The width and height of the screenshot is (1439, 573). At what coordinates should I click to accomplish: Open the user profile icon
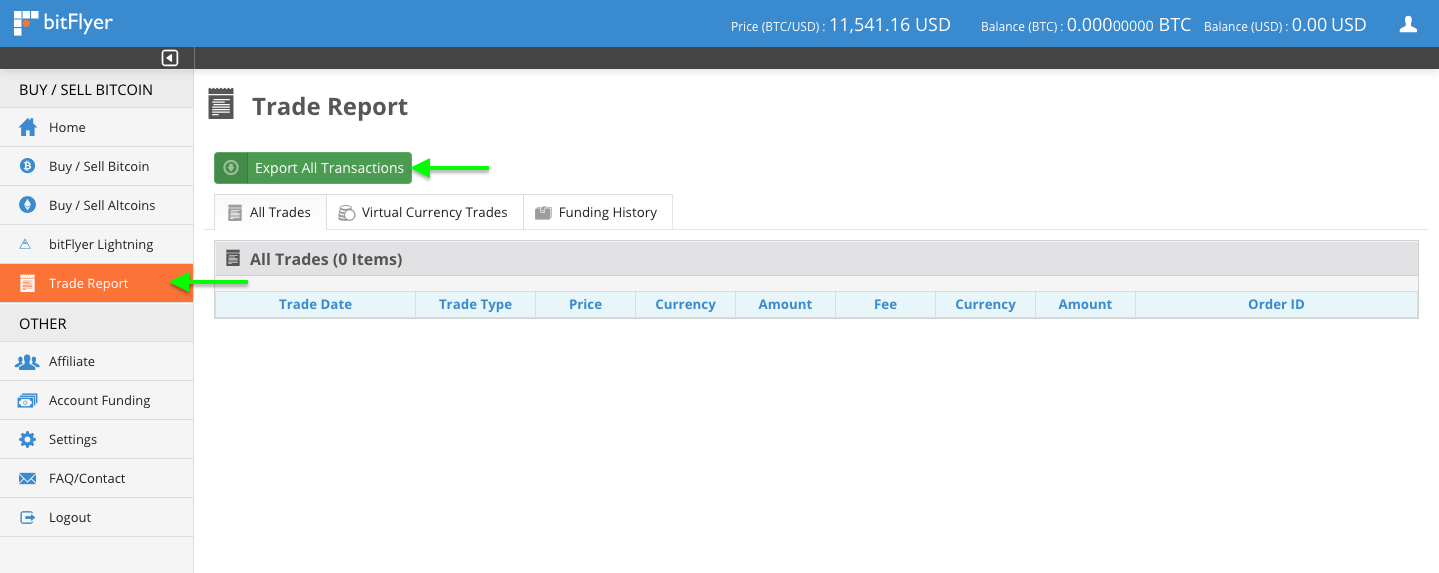pos(1408,24)
